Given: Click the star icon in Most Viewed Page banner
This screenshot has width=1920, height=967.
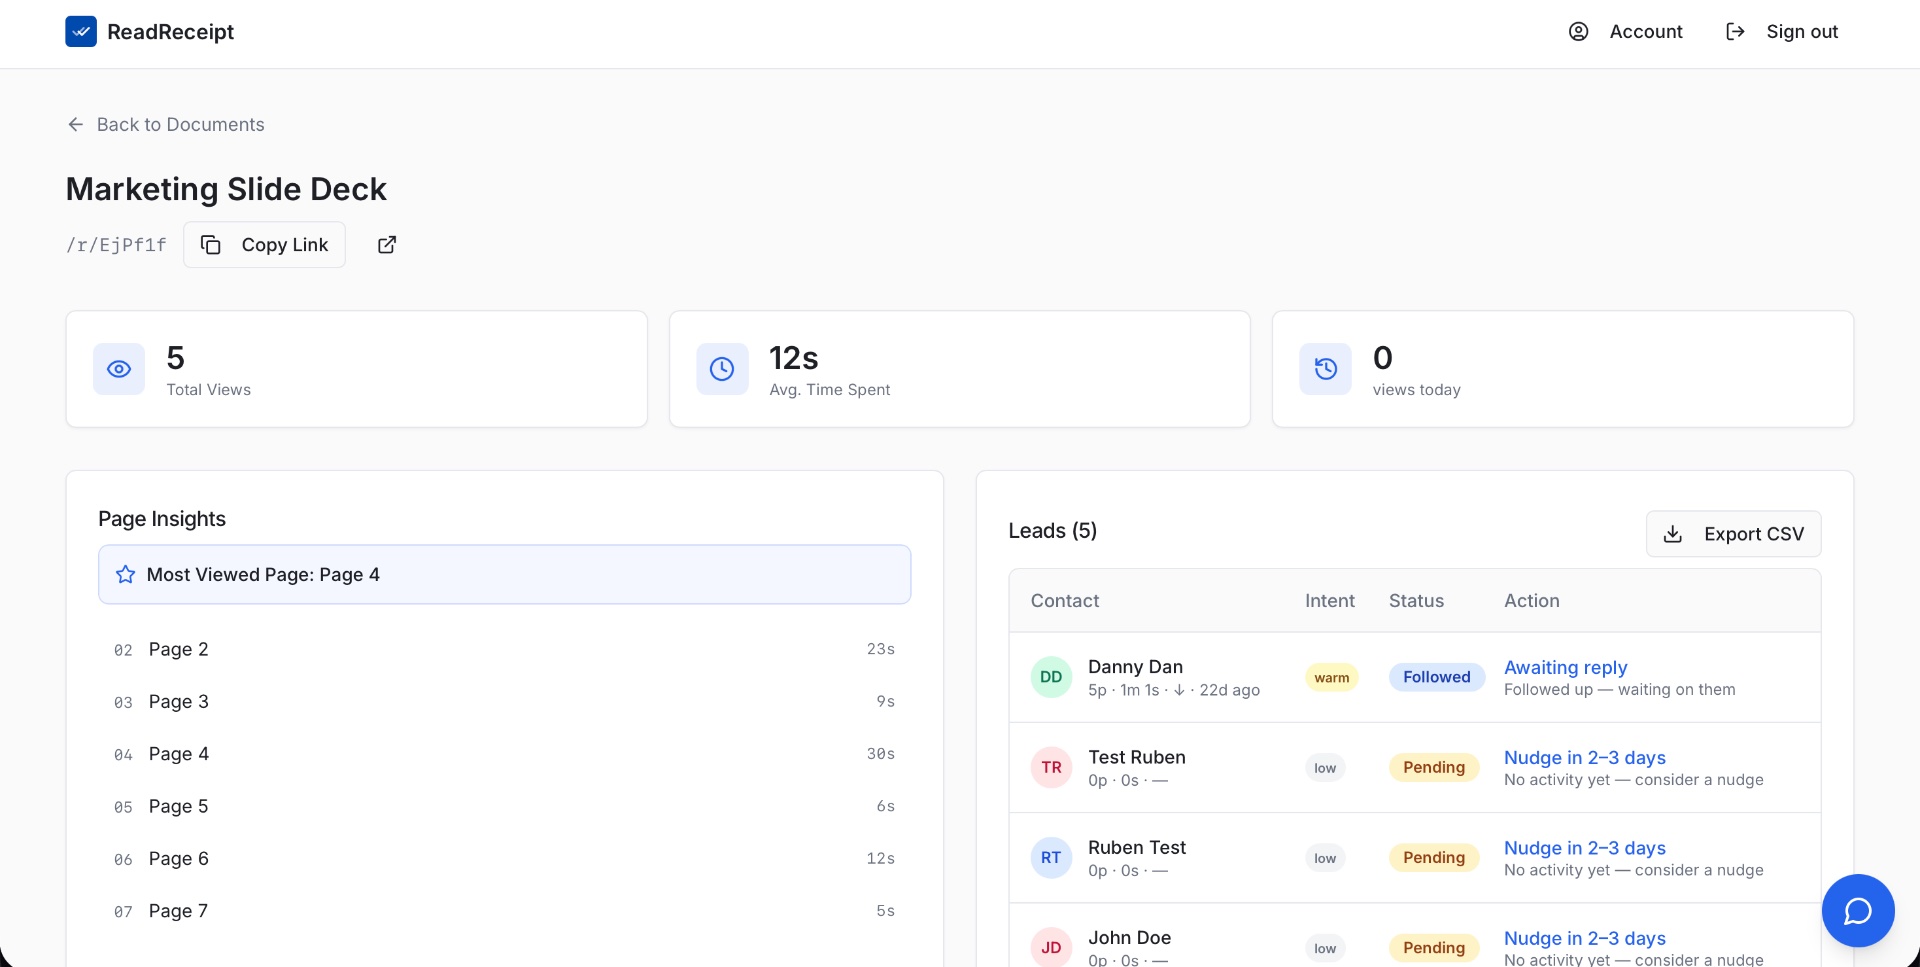Looking at the screenshot, I should click(125, 575).
